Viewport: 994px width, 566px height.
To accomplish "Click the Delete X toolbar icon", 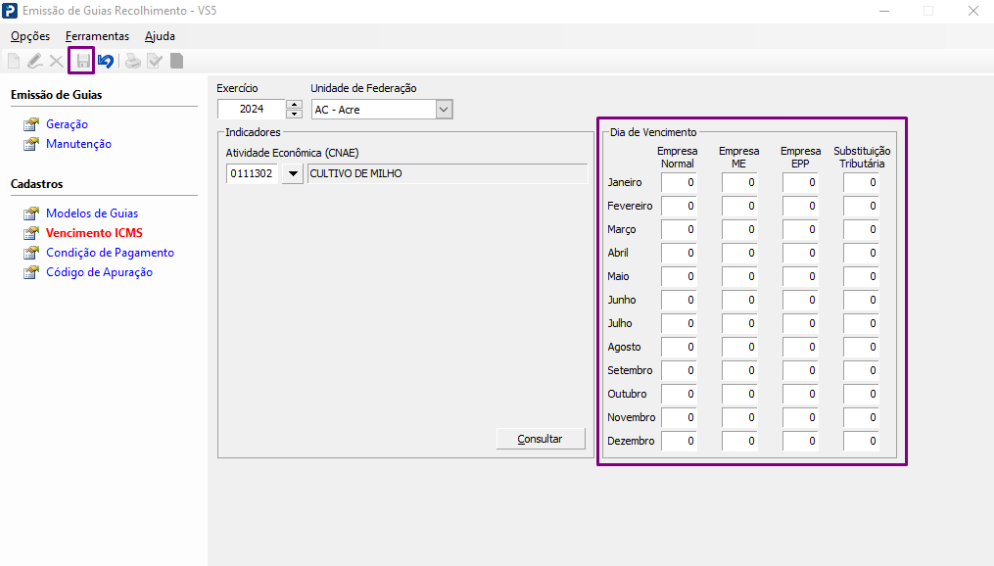I will tap(56, 61).
